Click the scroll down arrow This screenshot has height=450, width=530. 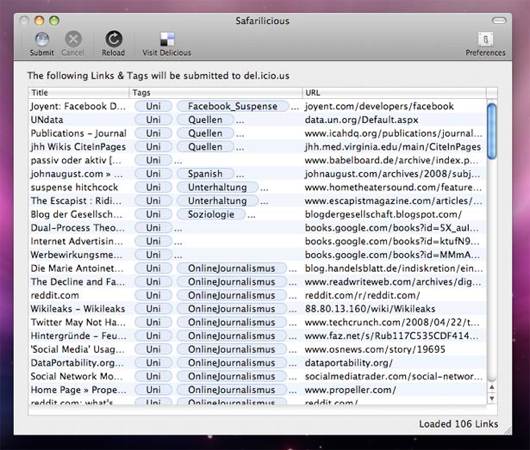(492, 398)
